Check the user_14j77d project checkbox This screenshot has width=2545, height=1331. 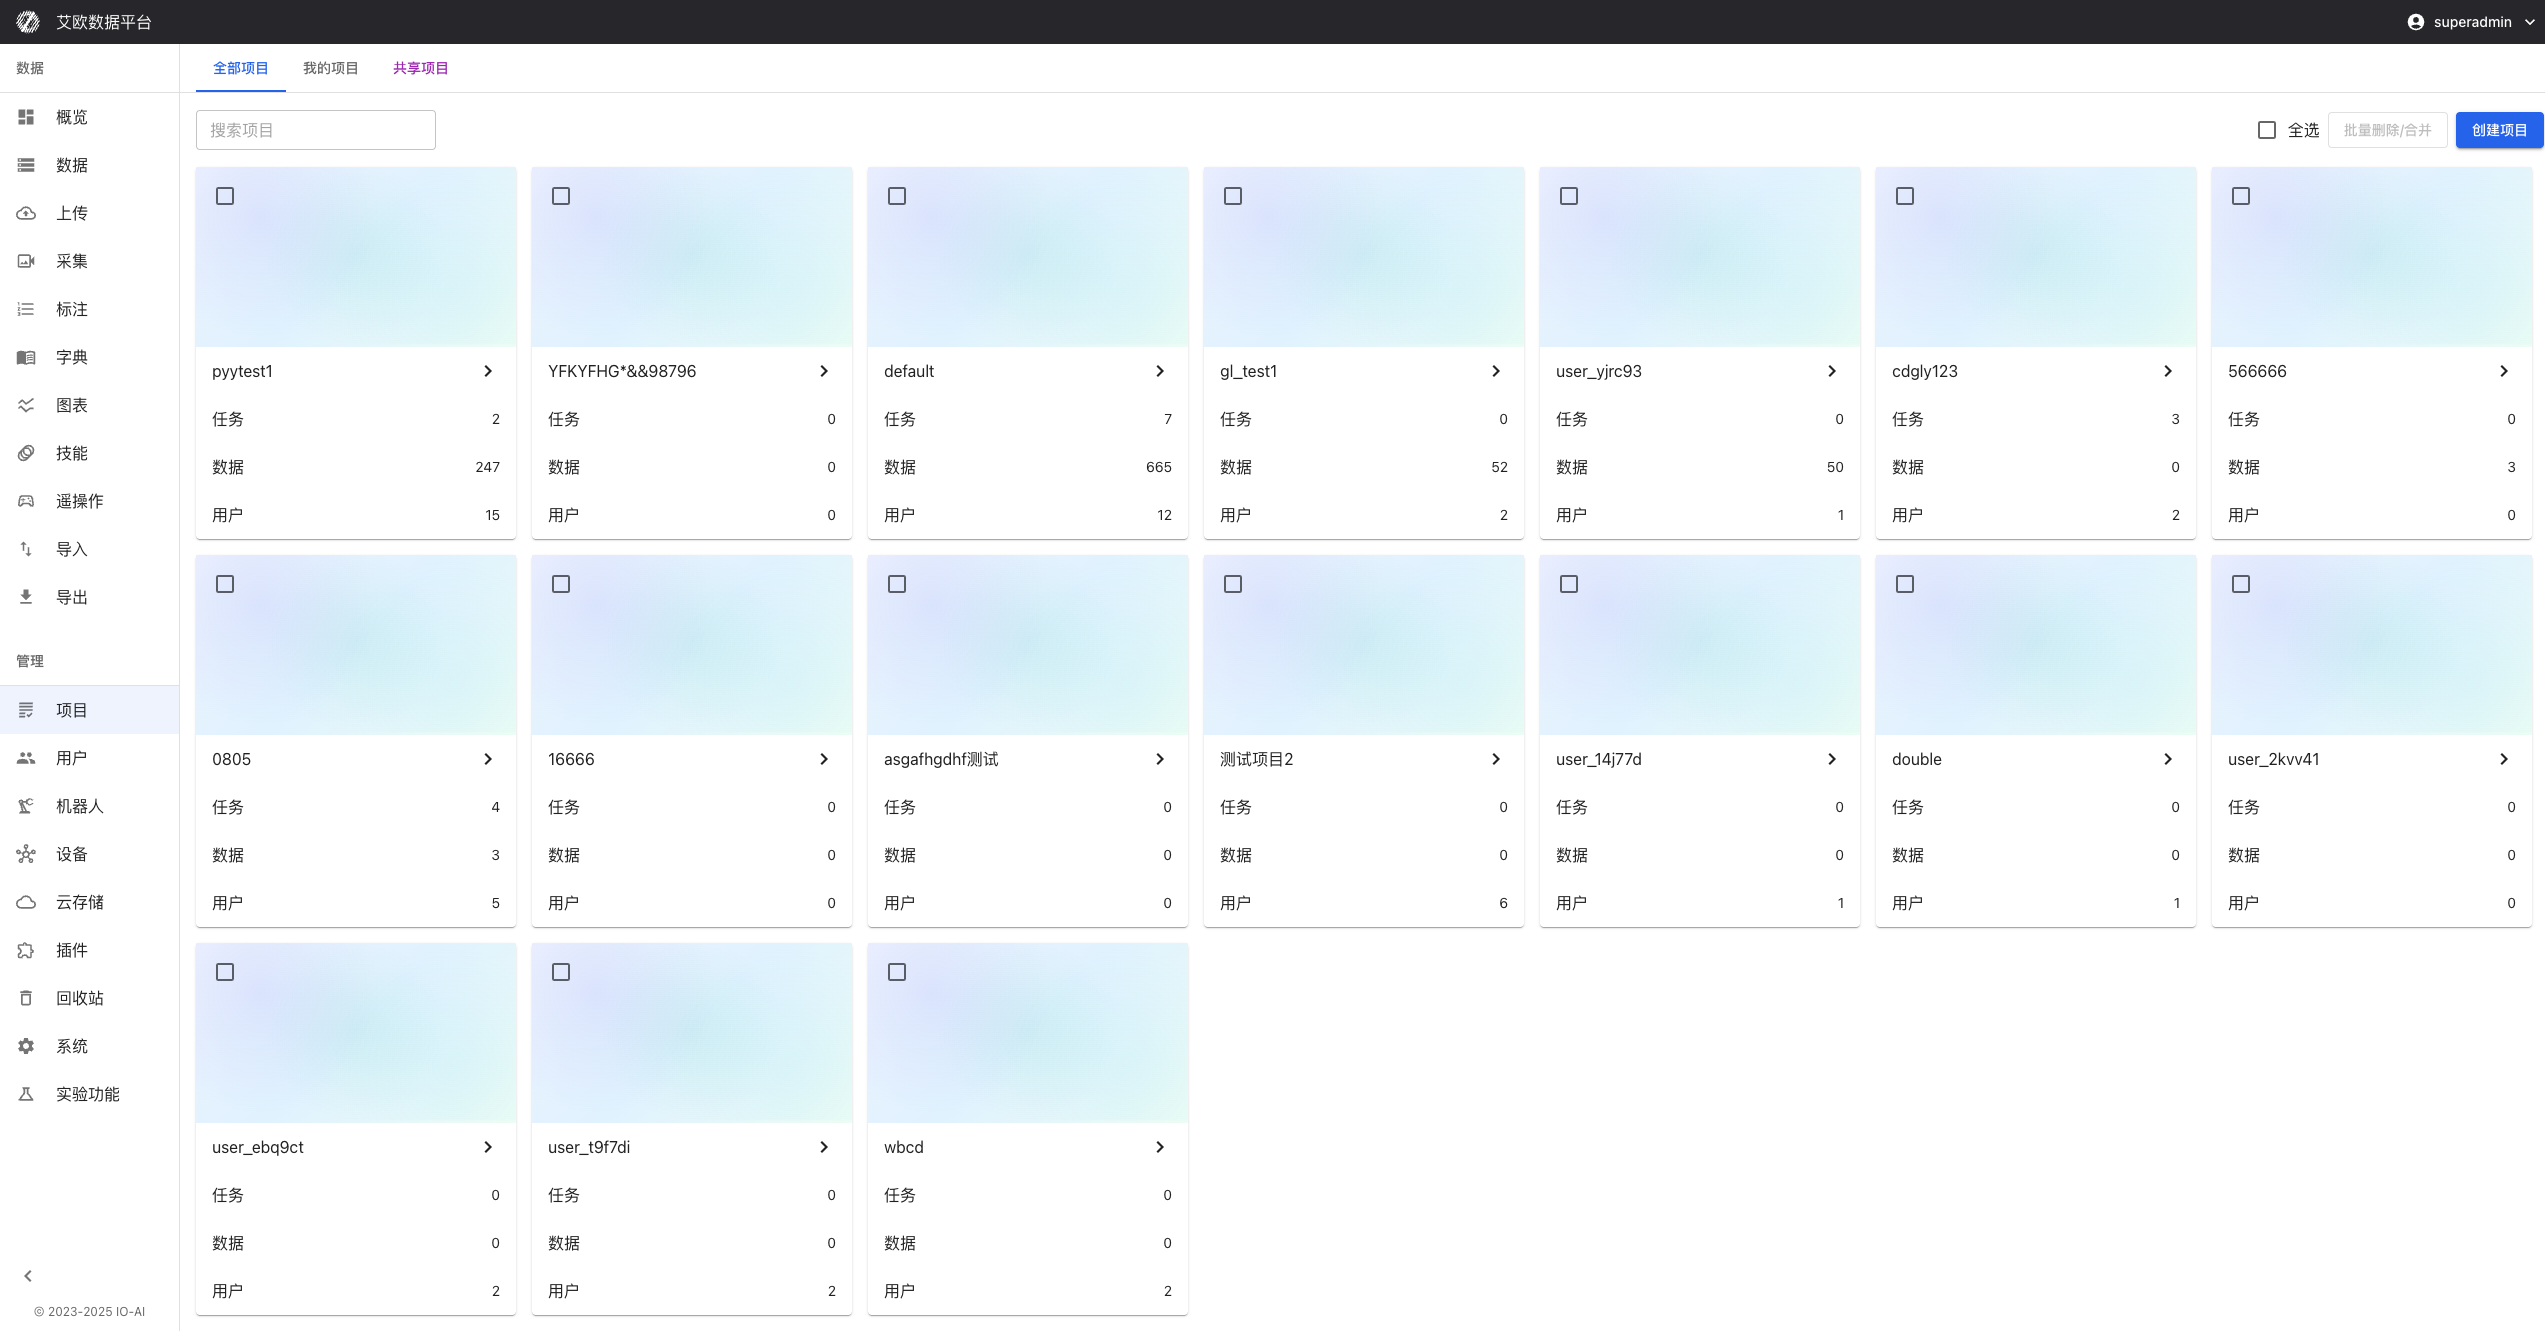pyautogui.click(x=1569, y=584)
